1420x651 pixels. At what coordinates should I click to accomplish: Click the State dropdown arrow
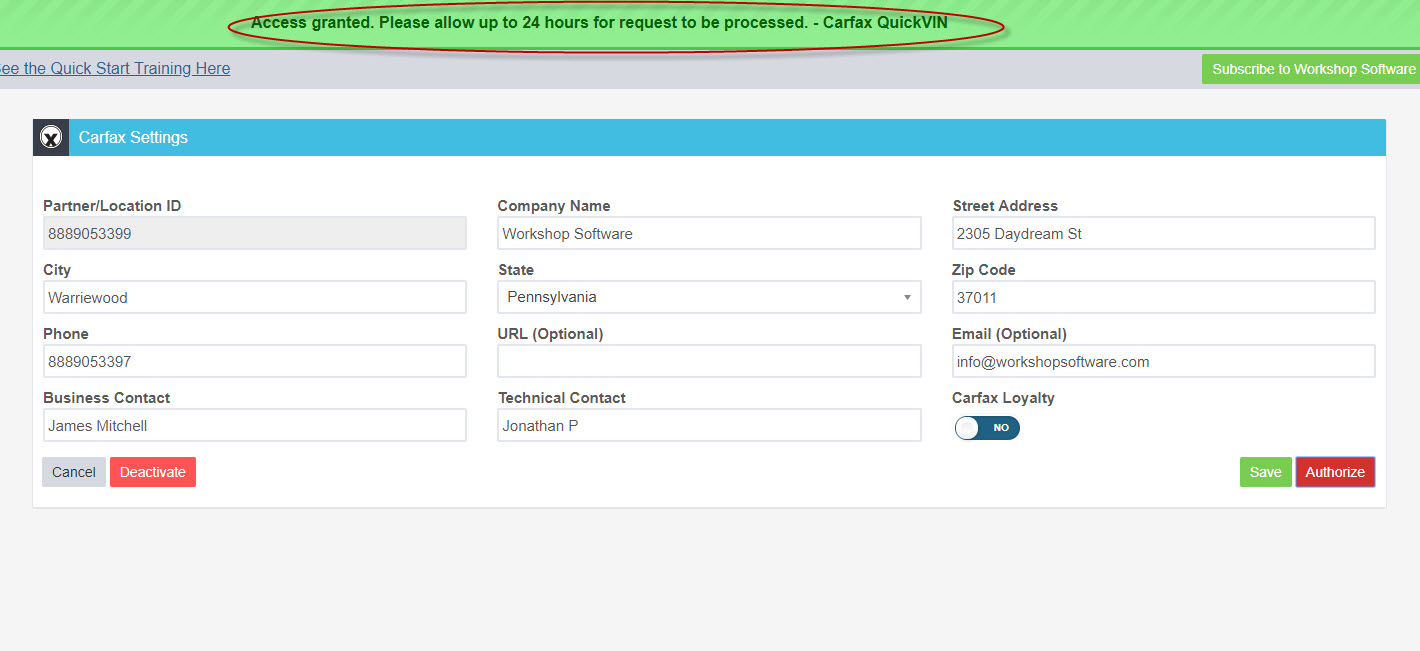coord(907,297)
